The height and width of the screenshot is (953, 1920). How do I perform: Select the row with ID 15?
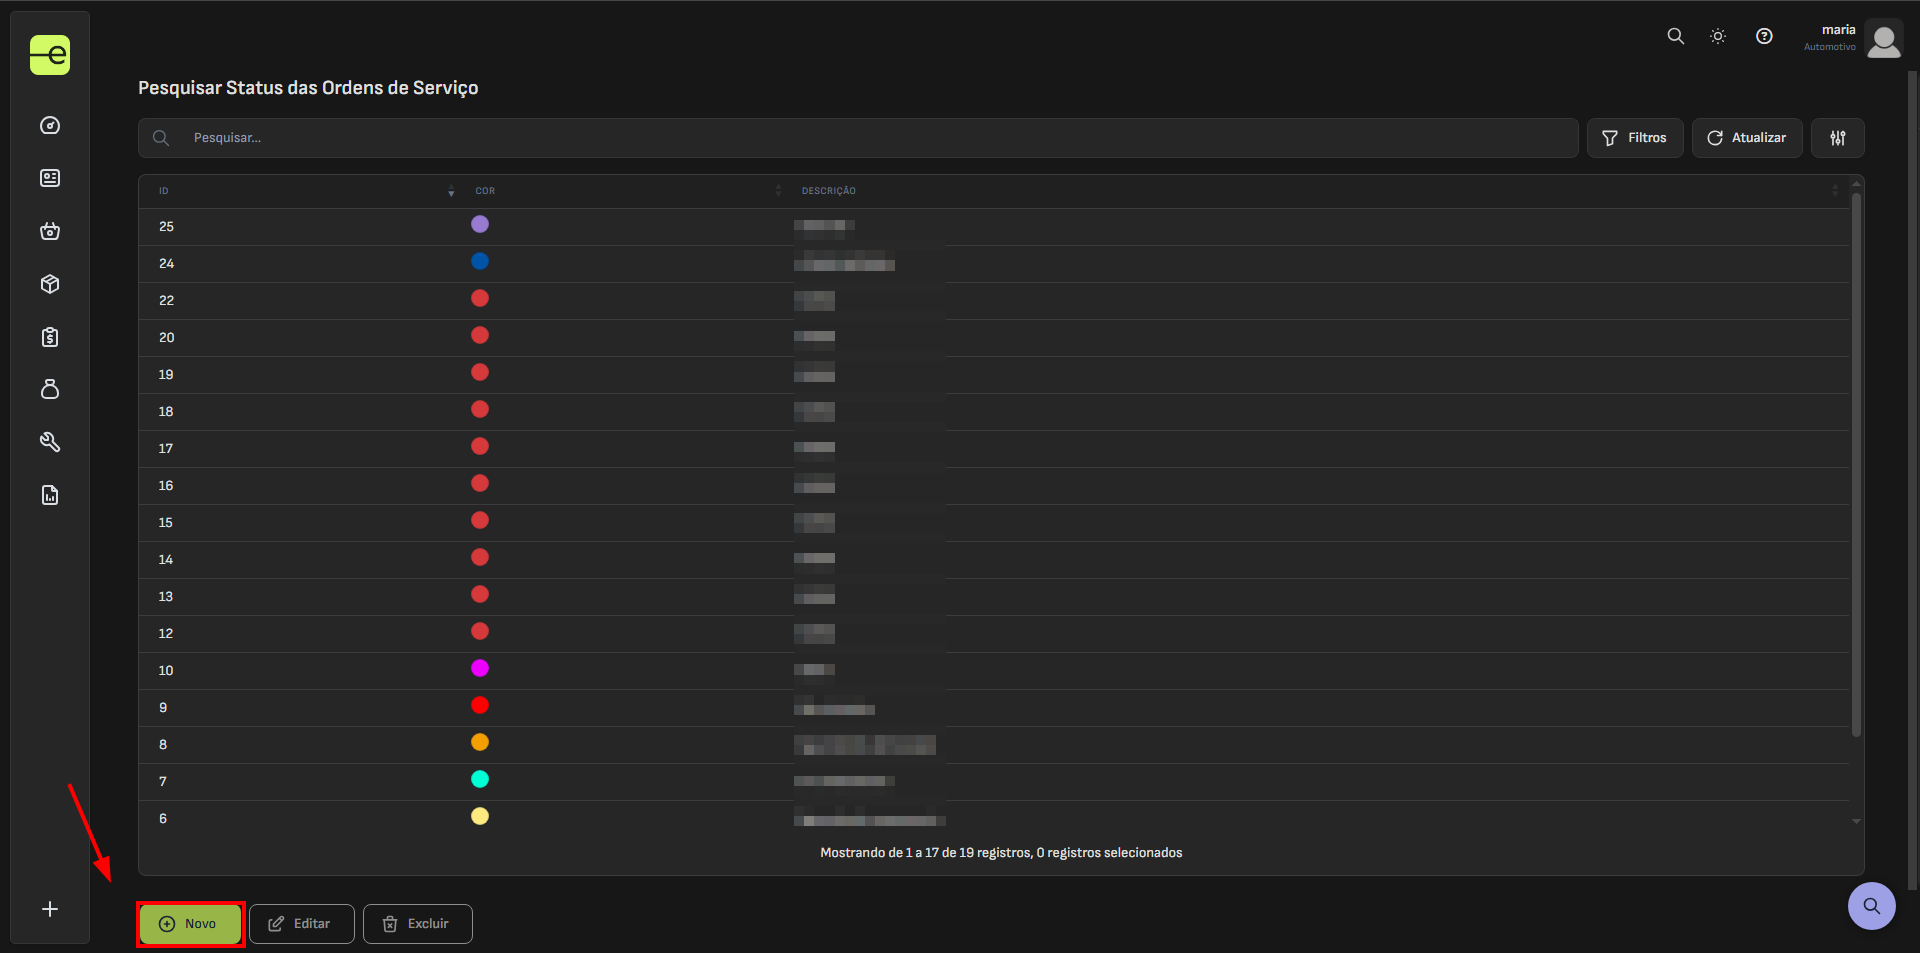(994, 523)
